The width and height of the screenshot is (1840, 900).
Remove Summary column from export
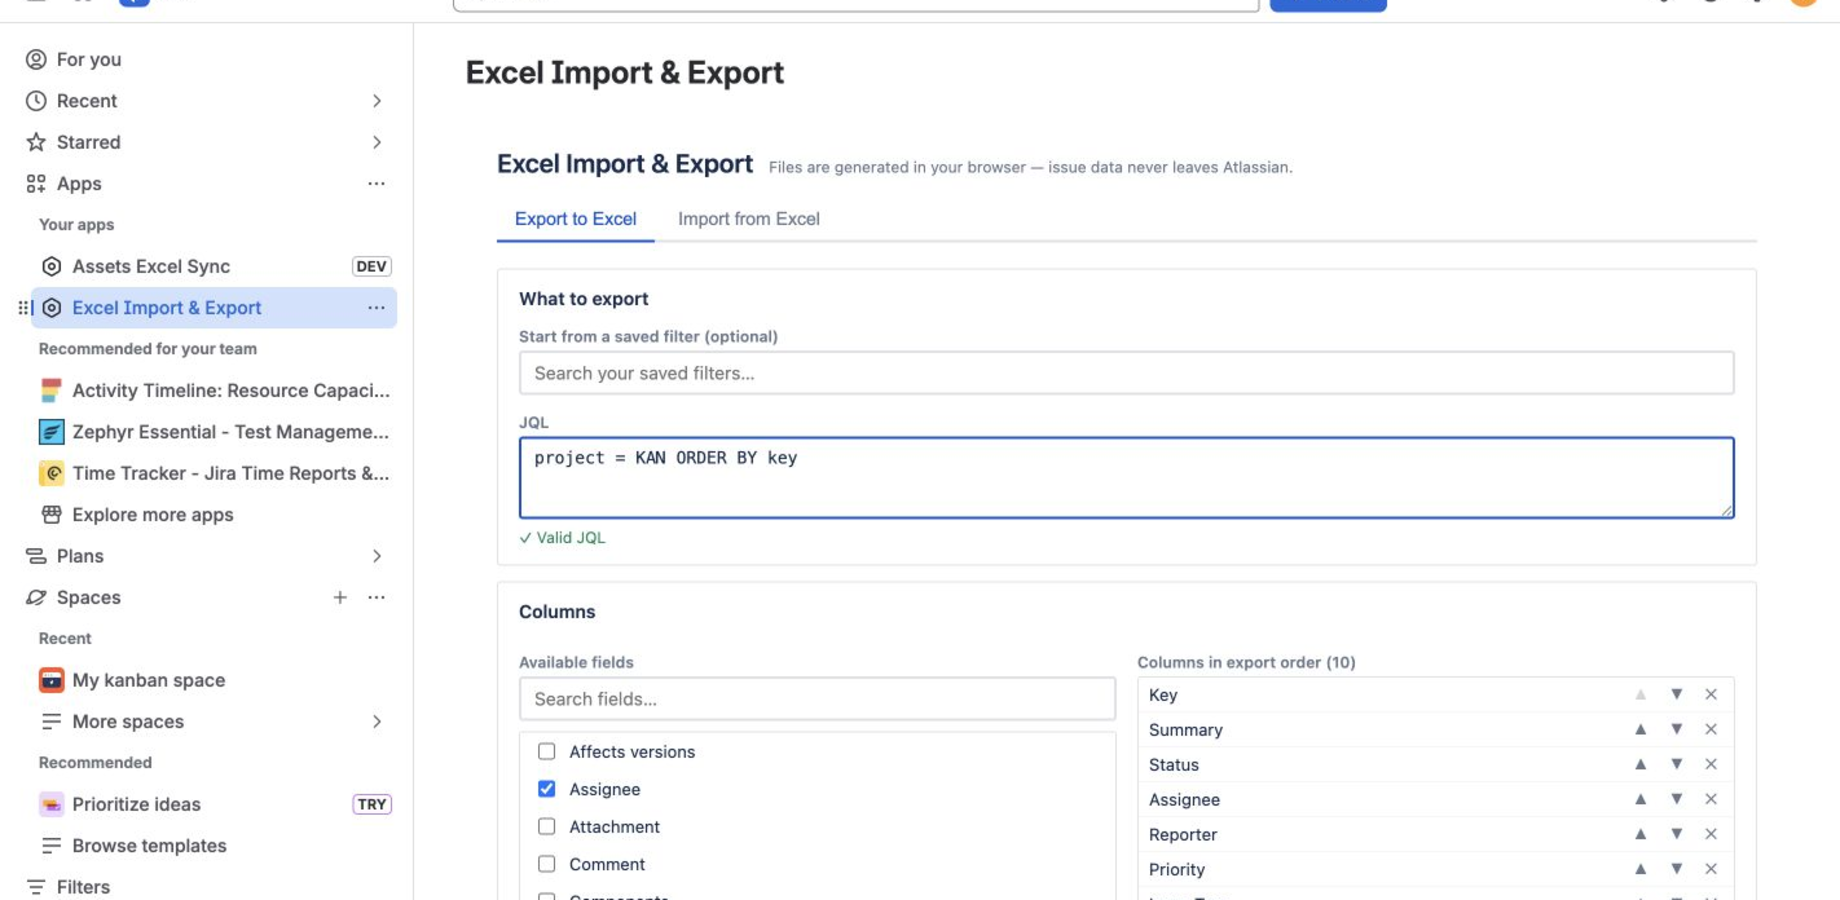(x=1711, y=729)
